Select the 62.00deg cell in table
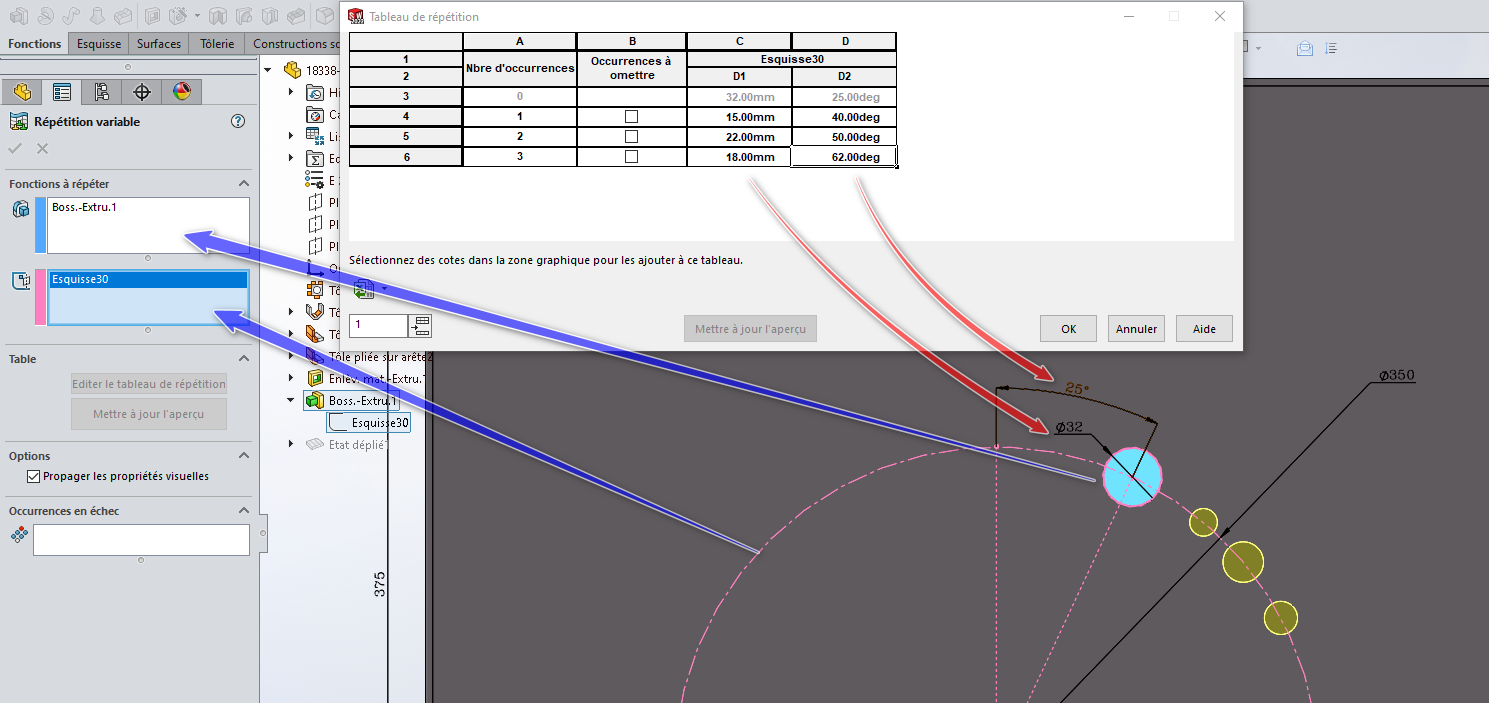The width and height of the screenshot is (1489, 703). click(844, 157)
